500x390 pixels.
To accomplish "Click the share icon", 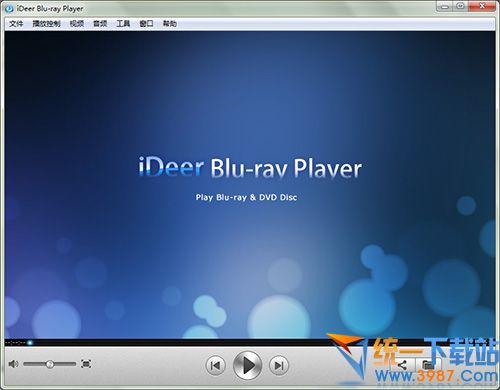I will 402,365.
